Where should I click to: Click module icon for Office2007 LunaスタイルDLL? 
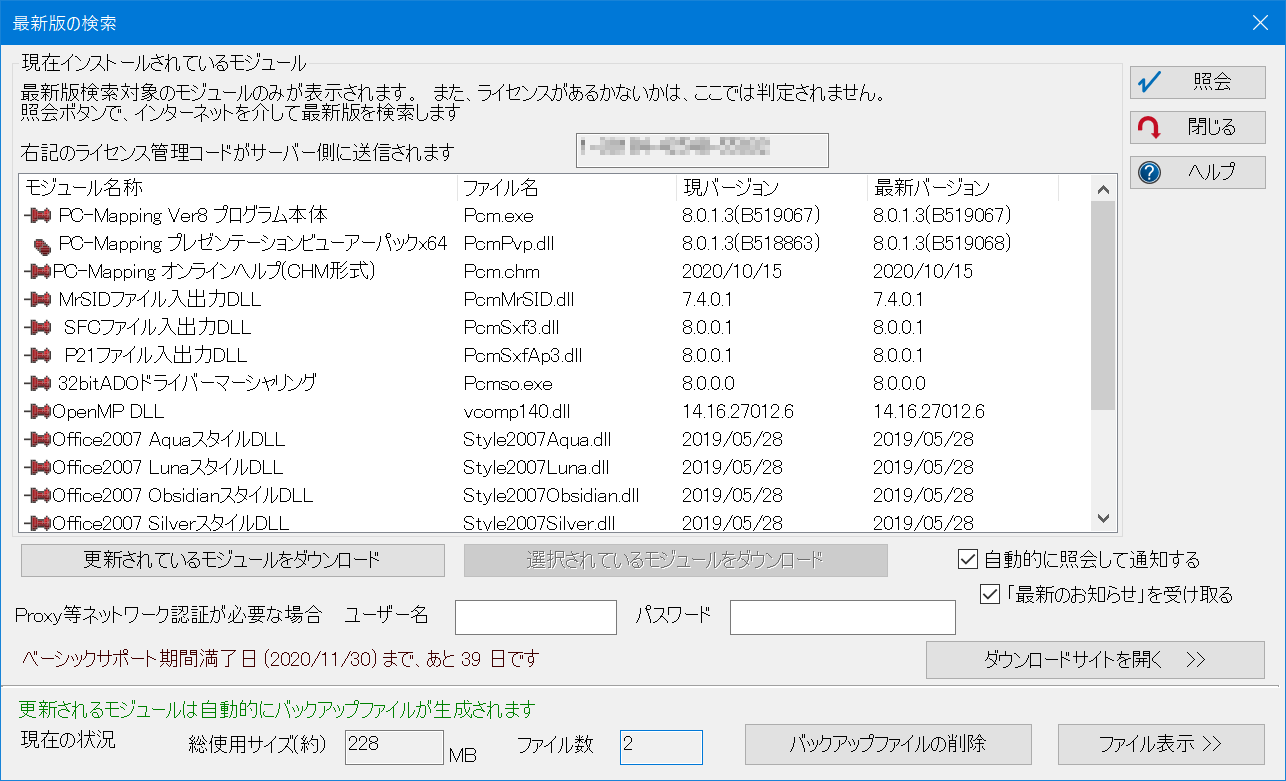38,467
